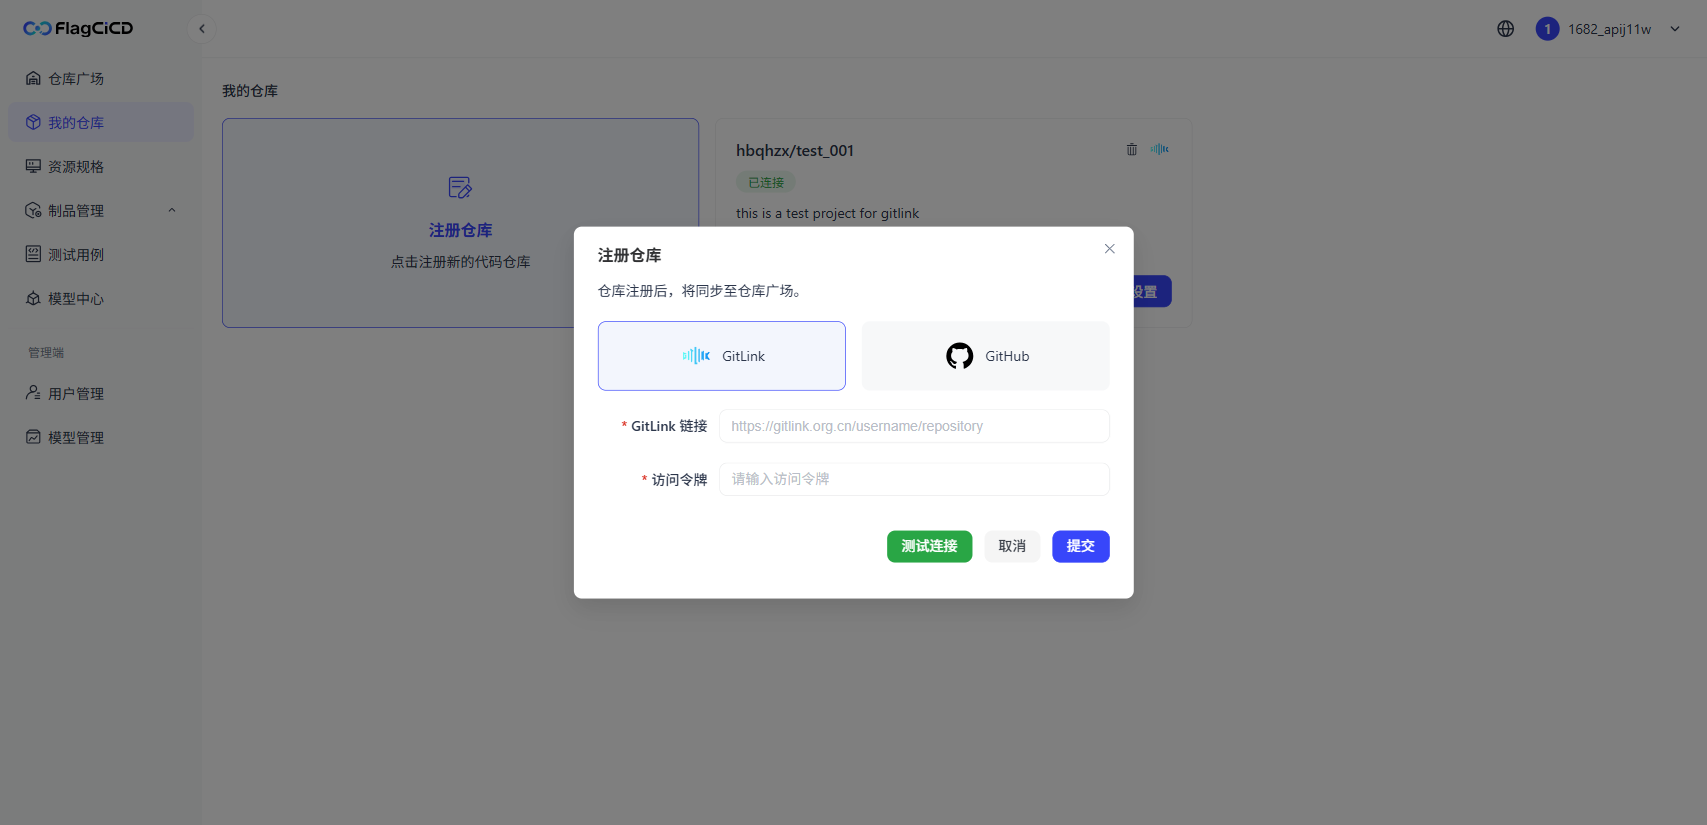
Task: Select GitLink as repository source
Action: point(722,356)
